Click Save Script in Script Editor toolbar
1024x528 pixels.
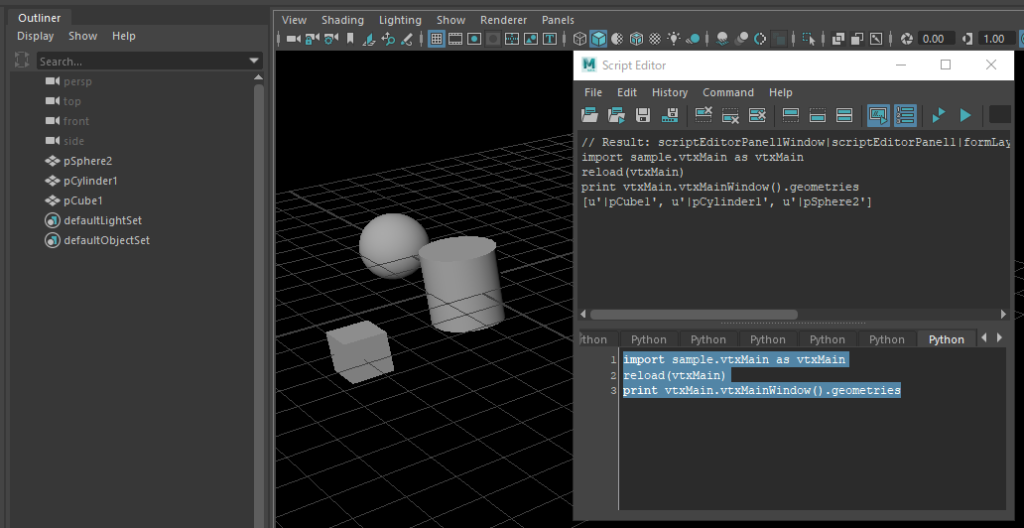click(x=643, y=116)
